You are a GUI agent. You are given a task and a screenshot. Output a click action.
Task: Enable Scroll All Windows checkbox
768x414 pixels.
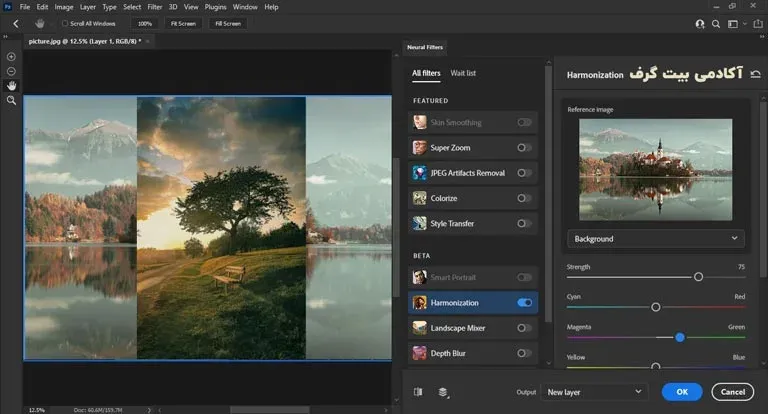point(65,24)
